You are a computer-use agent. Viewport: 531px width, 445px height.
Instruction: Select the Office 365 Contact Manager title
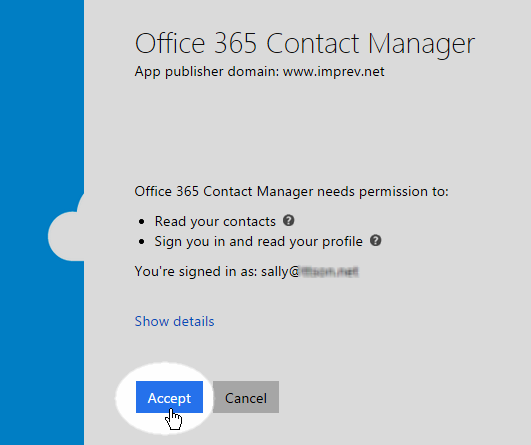coord(305,44)
